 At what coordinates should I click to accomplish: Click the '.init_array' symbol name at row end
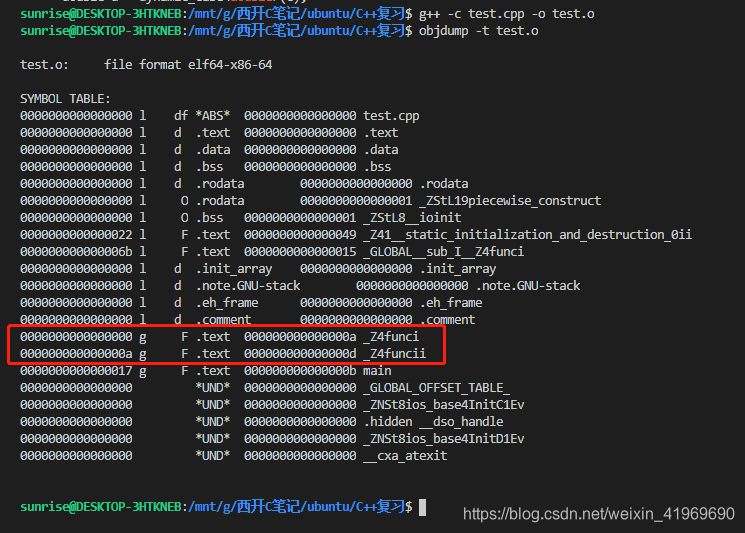pyautogui.click(x=458, y=269)
